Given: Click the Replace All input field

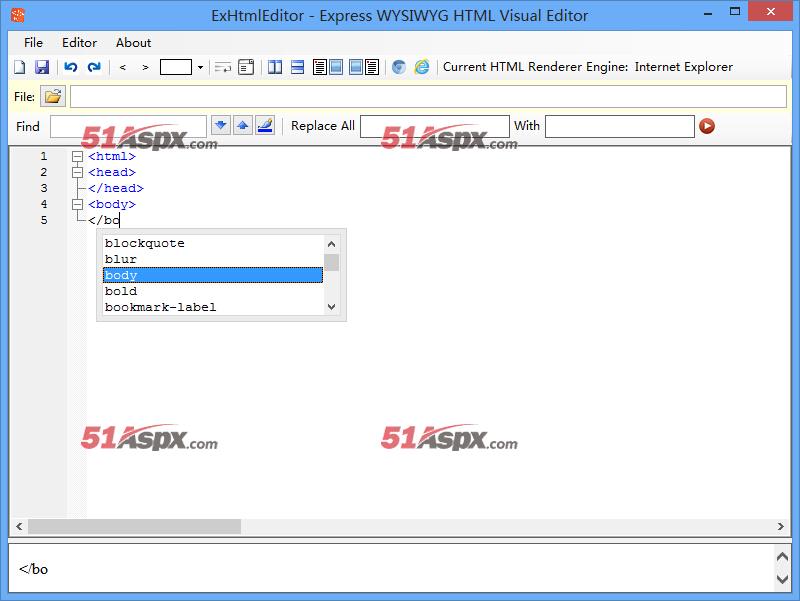Looking at the screenshot, I should (435, 126).
